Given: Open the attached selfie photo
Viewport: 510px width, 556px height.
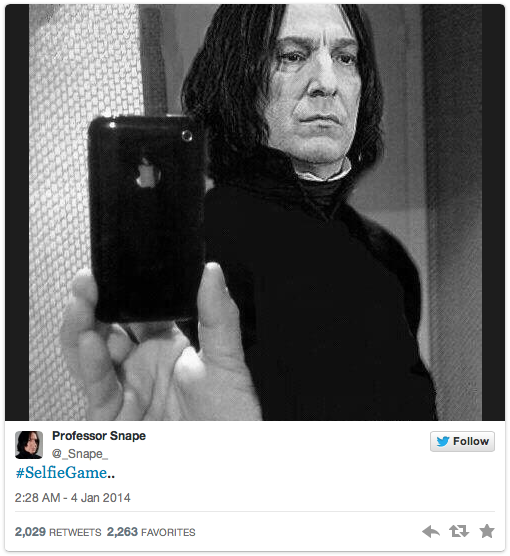Looking at the screenshot, I should click(255, 212).
